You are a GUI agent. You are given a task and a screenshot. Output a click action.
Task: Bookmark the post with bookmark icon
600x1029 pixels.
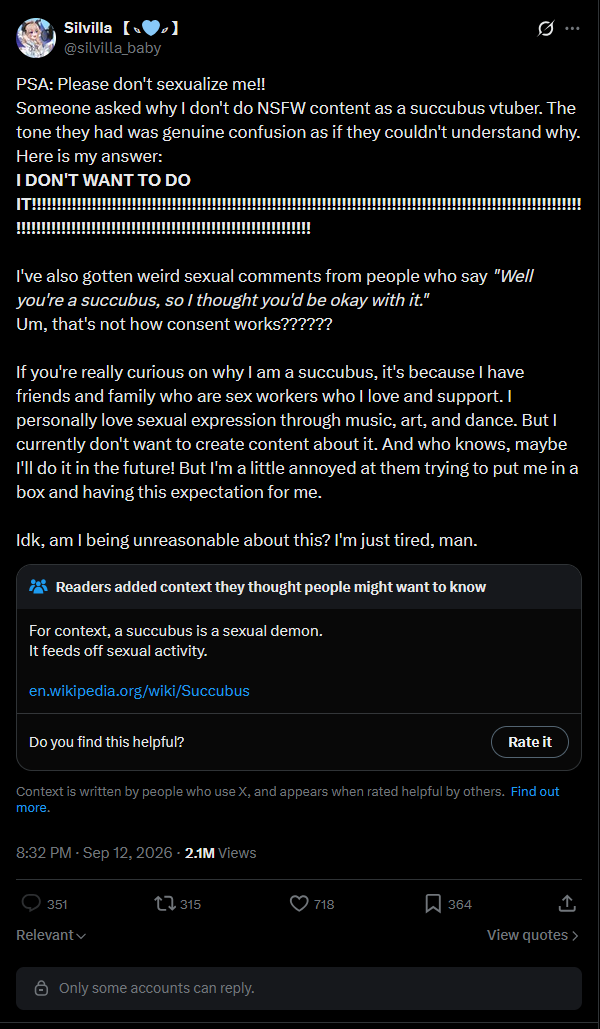433,904
